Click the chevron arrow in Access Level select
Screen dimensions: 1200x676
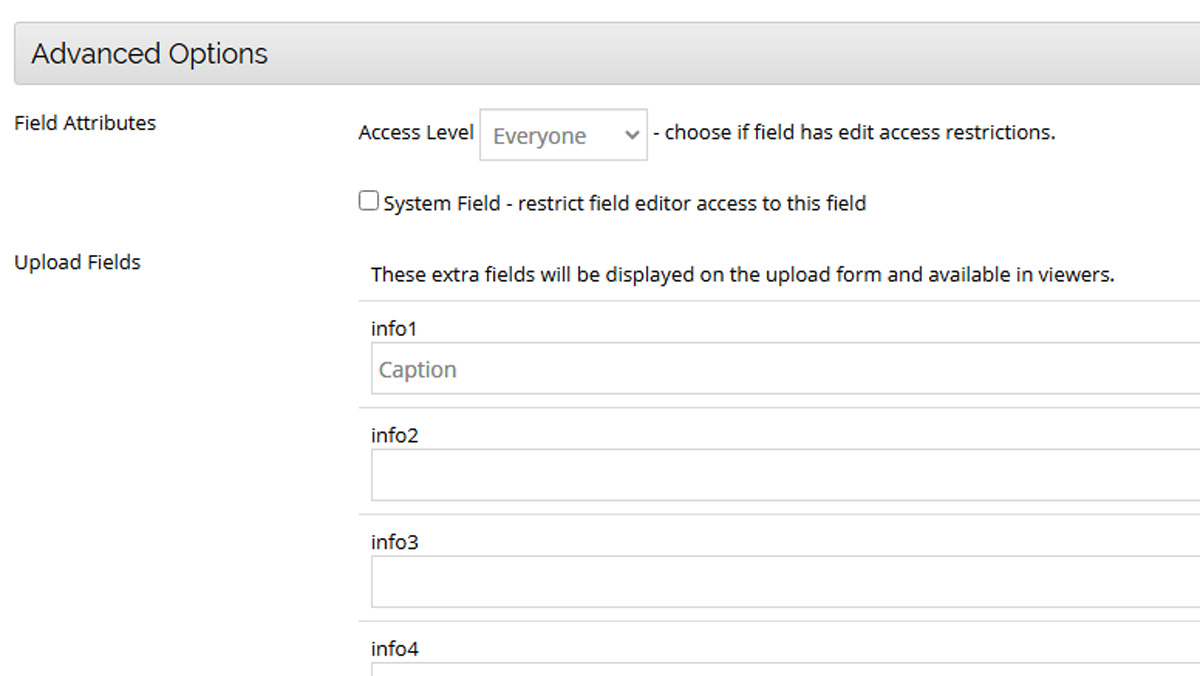click(x=631, y=135)
